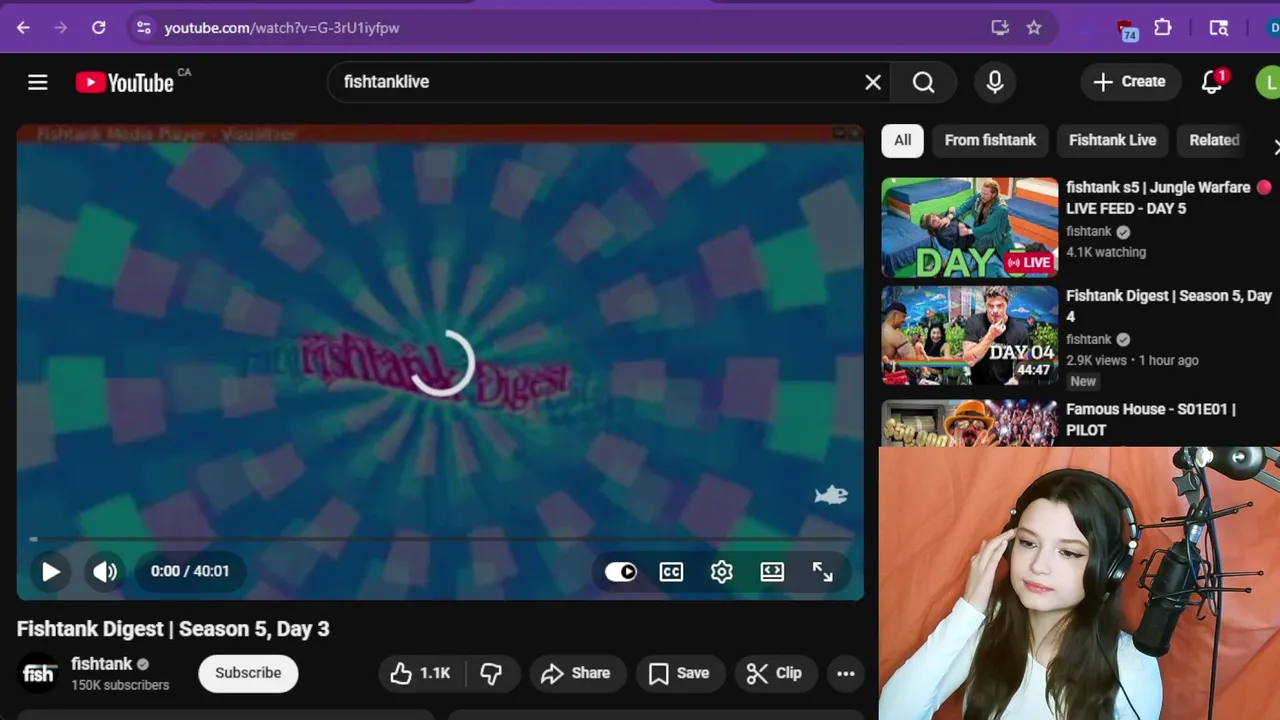Open the YouTube guide hamburger menu
This screenshot has height=720, width=1280.
38,82
